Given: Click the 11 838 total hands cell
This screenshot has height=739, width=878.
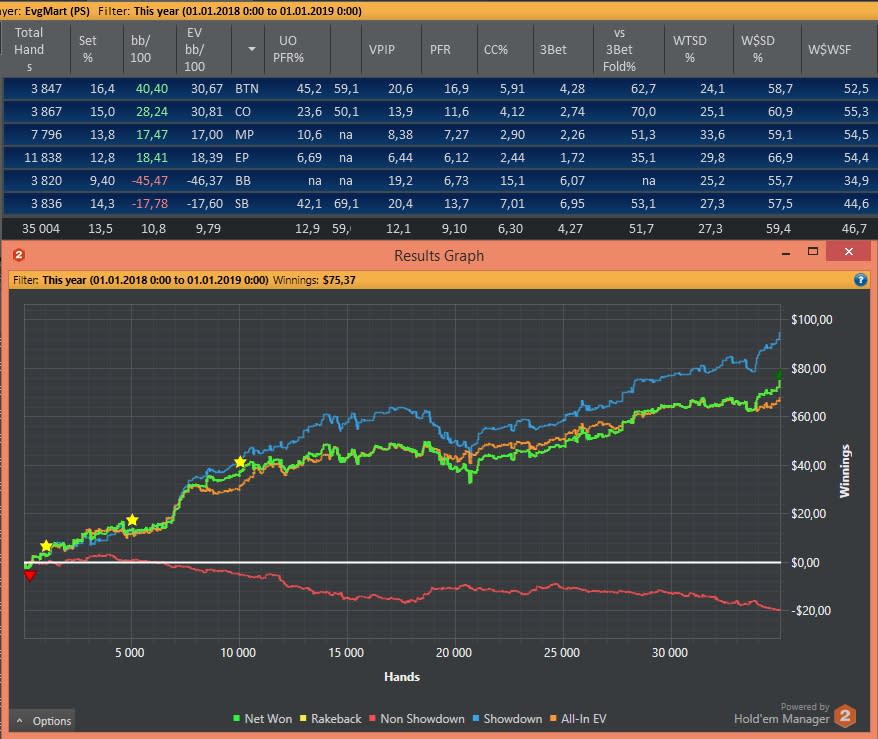Looking at the screenshot, I should pos(43,157).
